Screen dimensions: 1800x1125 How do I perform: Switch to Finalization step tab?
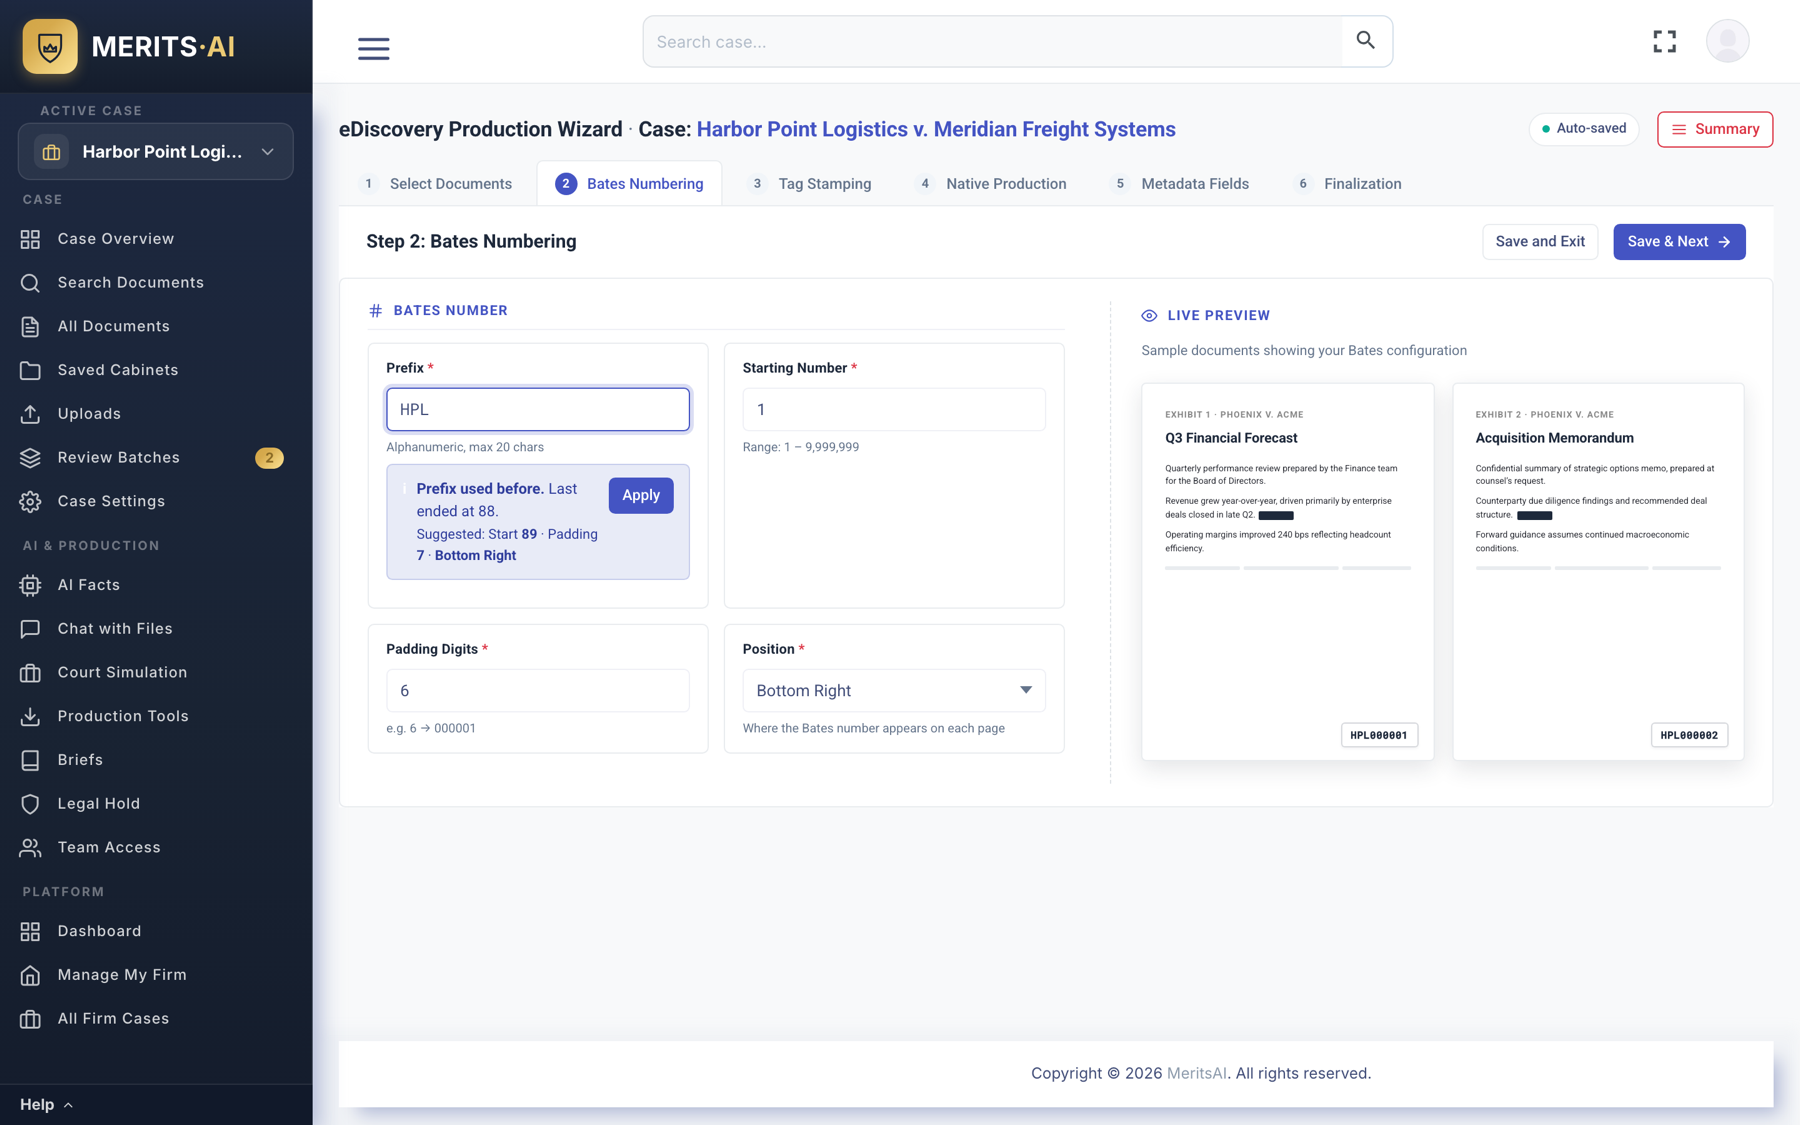(1348, 184)
